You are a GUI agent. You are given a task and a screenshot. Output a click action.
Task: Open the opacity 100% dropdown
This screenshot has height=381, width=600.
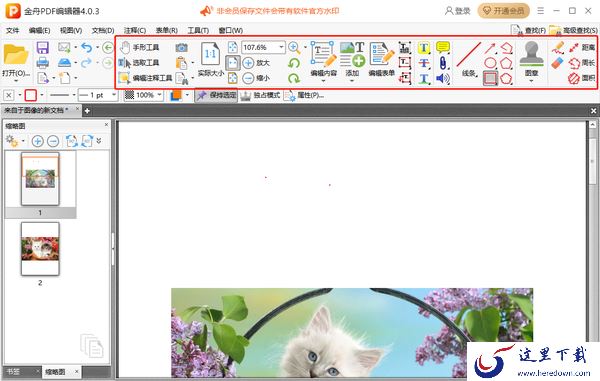coord(160,95)
